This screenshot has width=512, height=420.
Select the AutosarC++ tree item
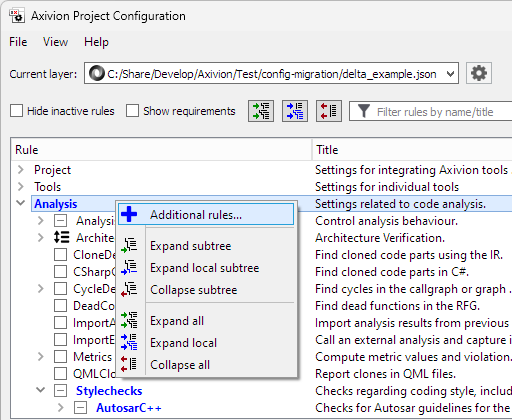coord(129,408)
